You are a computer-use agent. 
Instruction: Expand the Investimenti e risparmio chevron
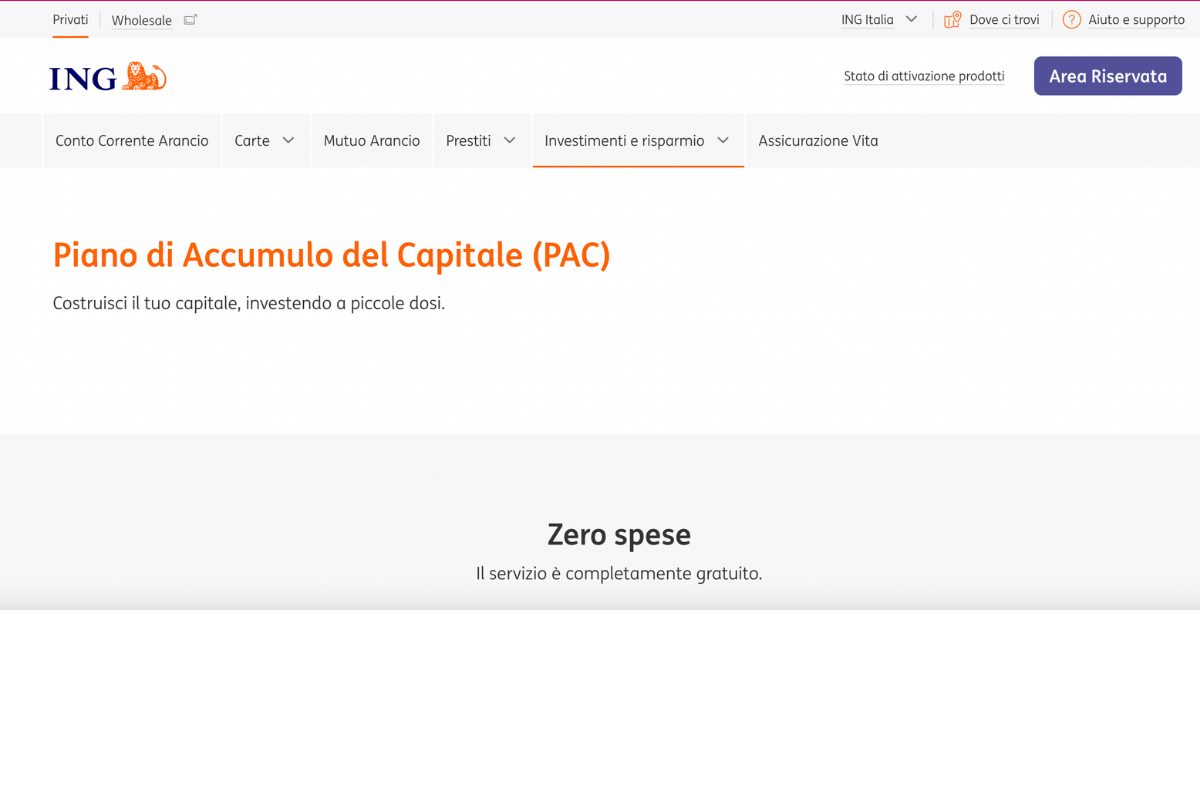(723, 141)
